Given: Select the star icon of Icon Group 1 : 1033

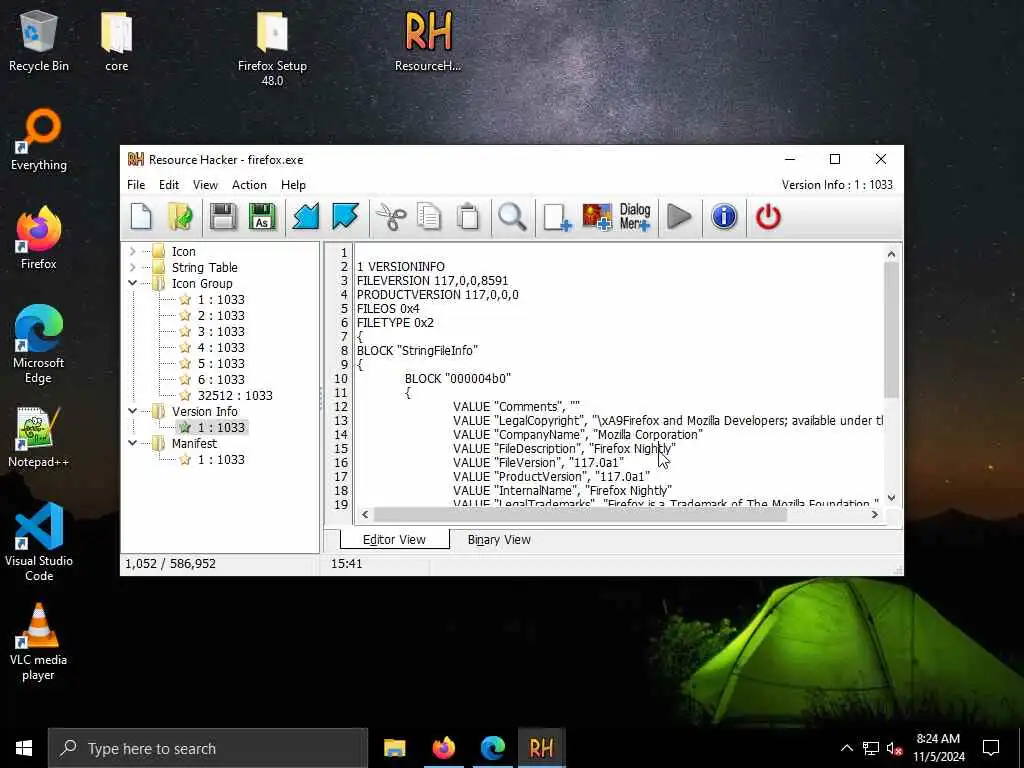Looking at the screenshot, I should point(185,300).
